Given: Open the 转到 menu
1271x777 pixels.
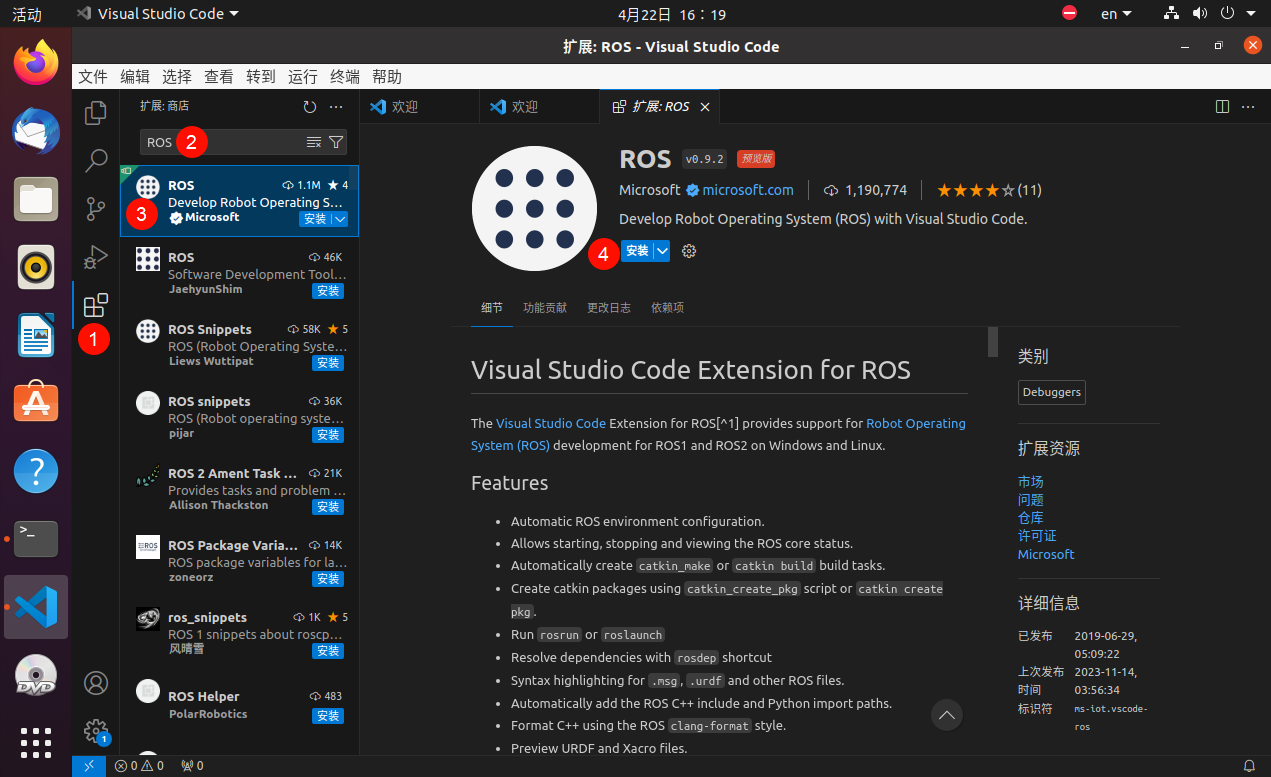Looking at the screenshot, I should point(261,77).
